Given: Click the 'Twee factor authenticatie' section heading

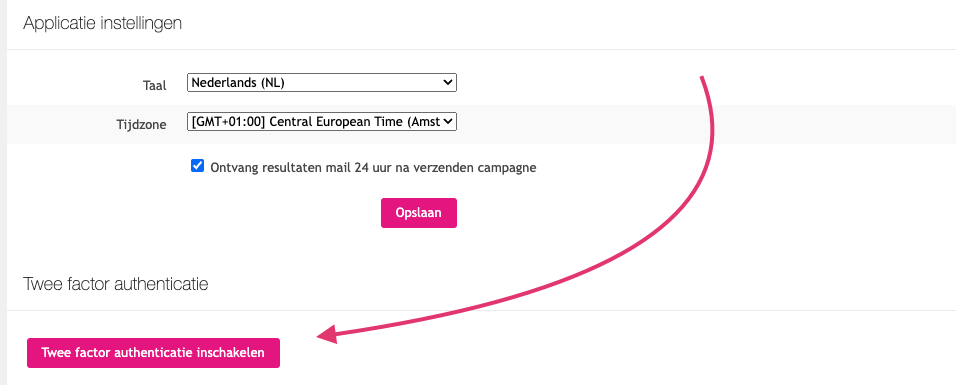Looking at the screenshot, I should 116,284.
